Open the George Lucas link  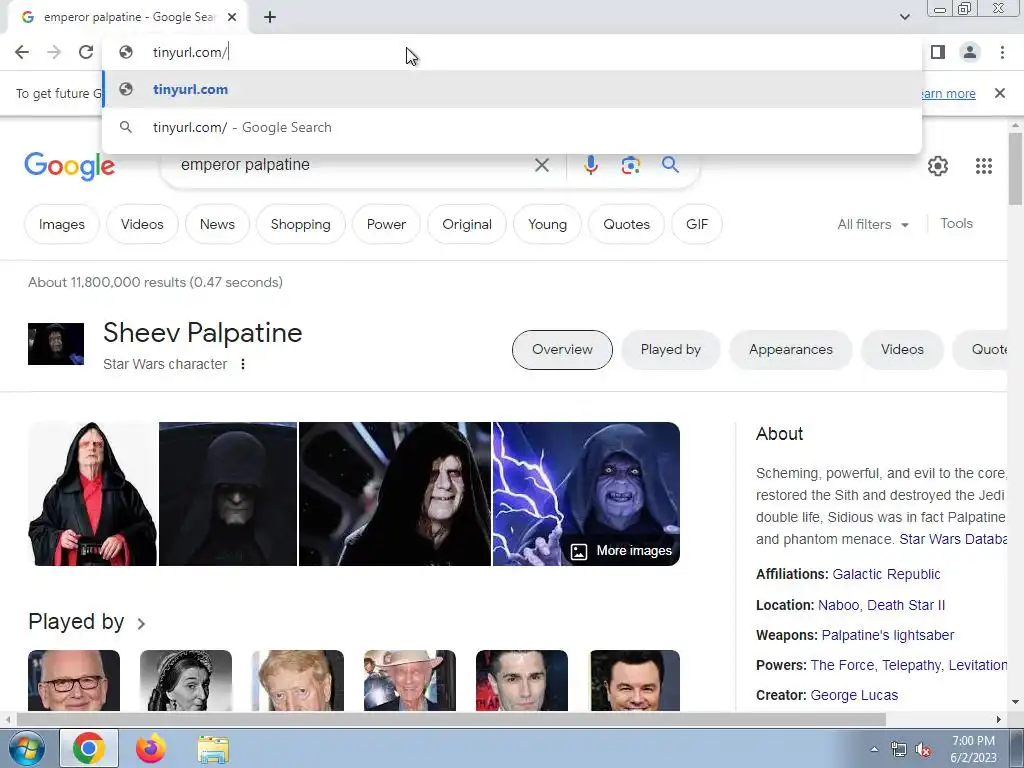[854, 695]
